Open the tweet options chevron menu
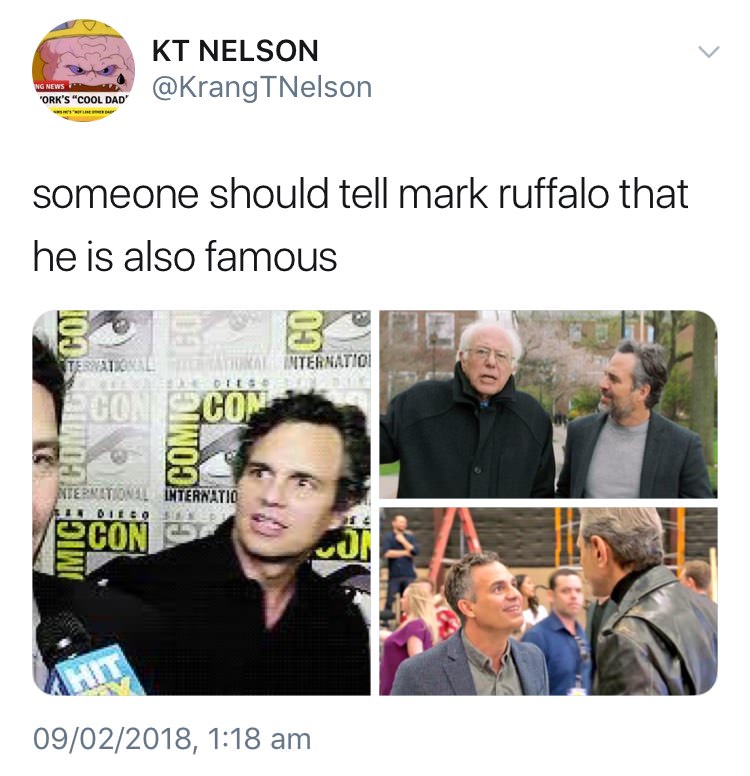 (x=708, y=51)
